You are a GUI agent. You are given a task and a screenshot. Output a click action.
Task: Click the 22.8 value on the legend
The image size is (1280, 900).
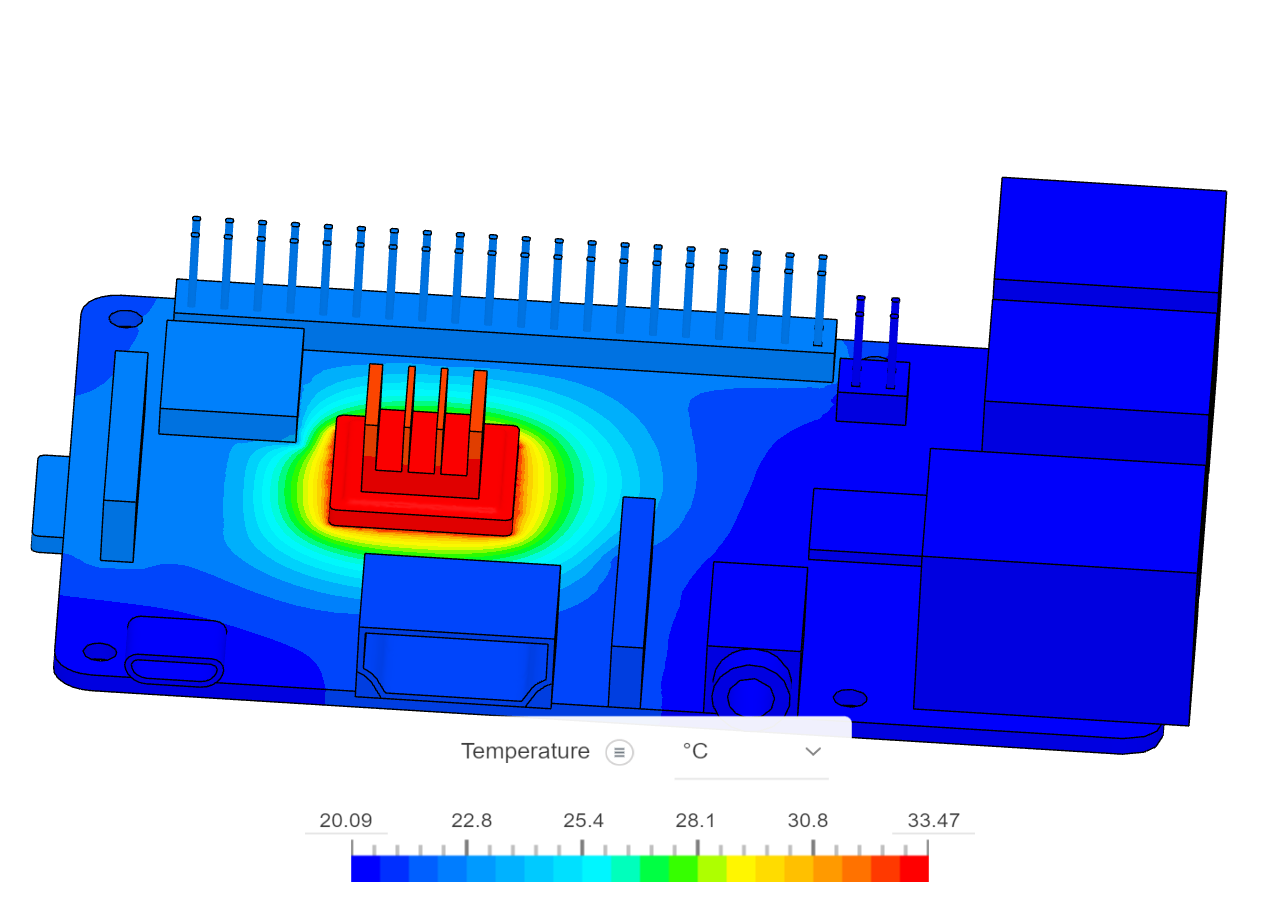click(x=471, y=820)
